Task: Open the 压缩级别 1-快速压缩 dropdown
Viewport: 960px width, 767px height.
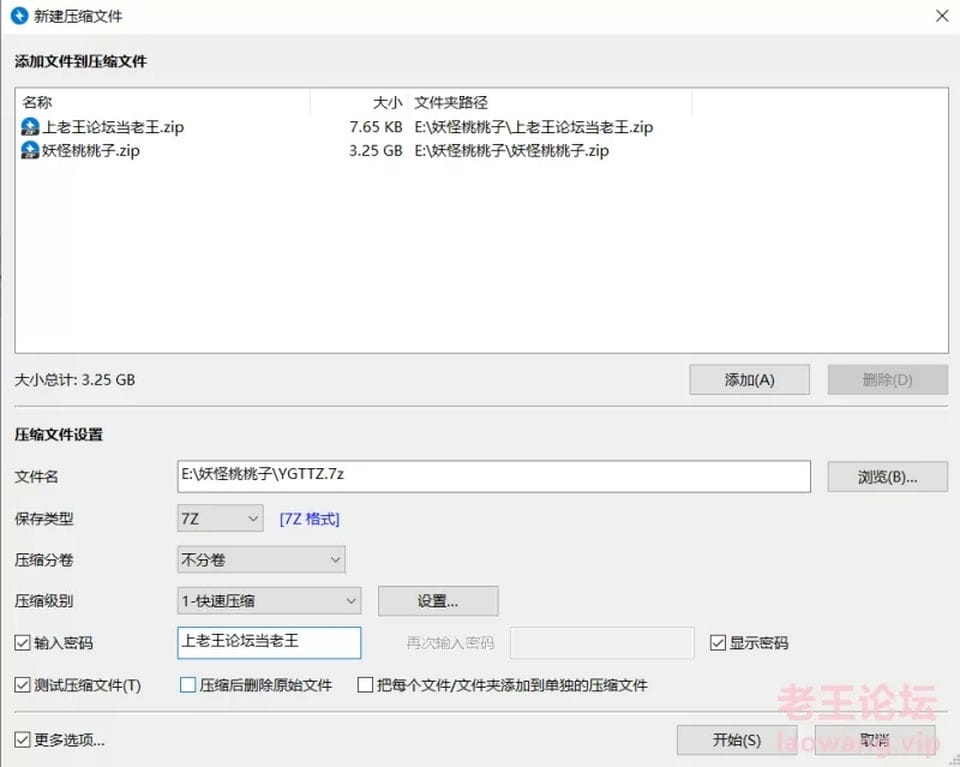Action: pos(269,601)
